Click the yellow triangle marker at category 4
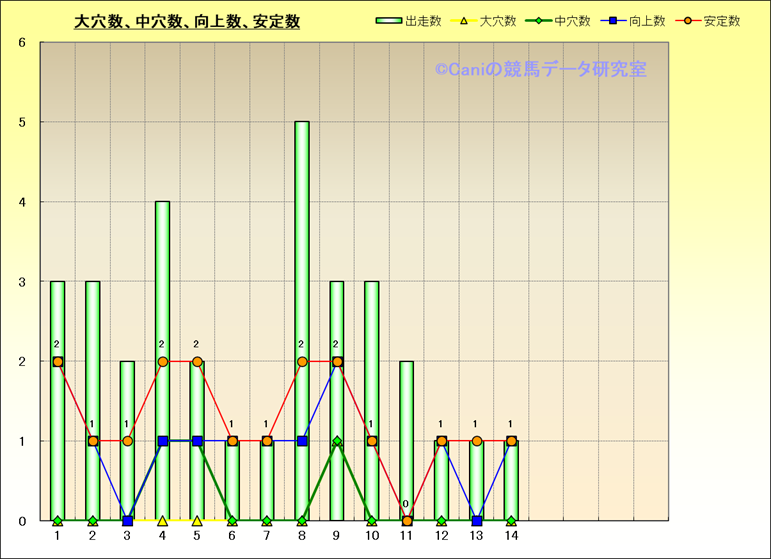 point(162,521)
